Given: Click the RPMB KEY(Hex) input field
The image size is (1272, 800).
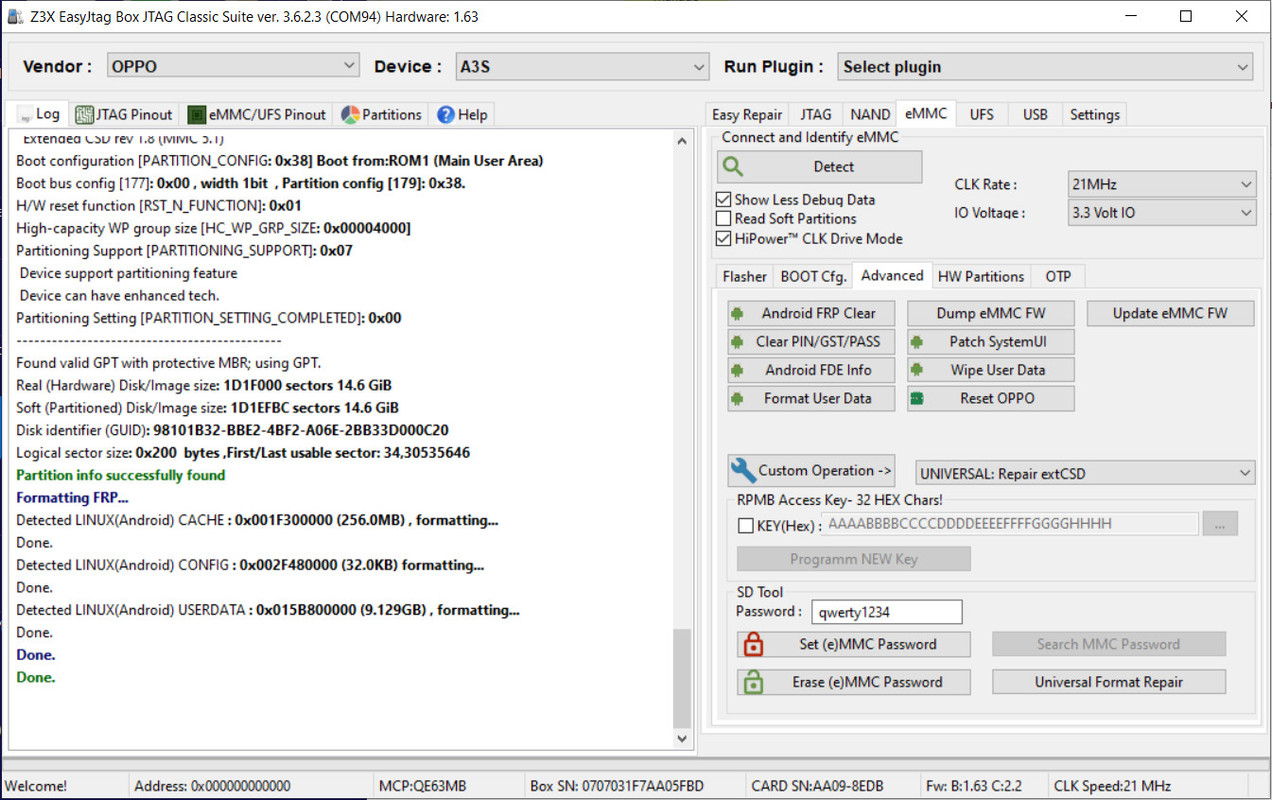Looking at the screenshot, I should [1010, 524].
